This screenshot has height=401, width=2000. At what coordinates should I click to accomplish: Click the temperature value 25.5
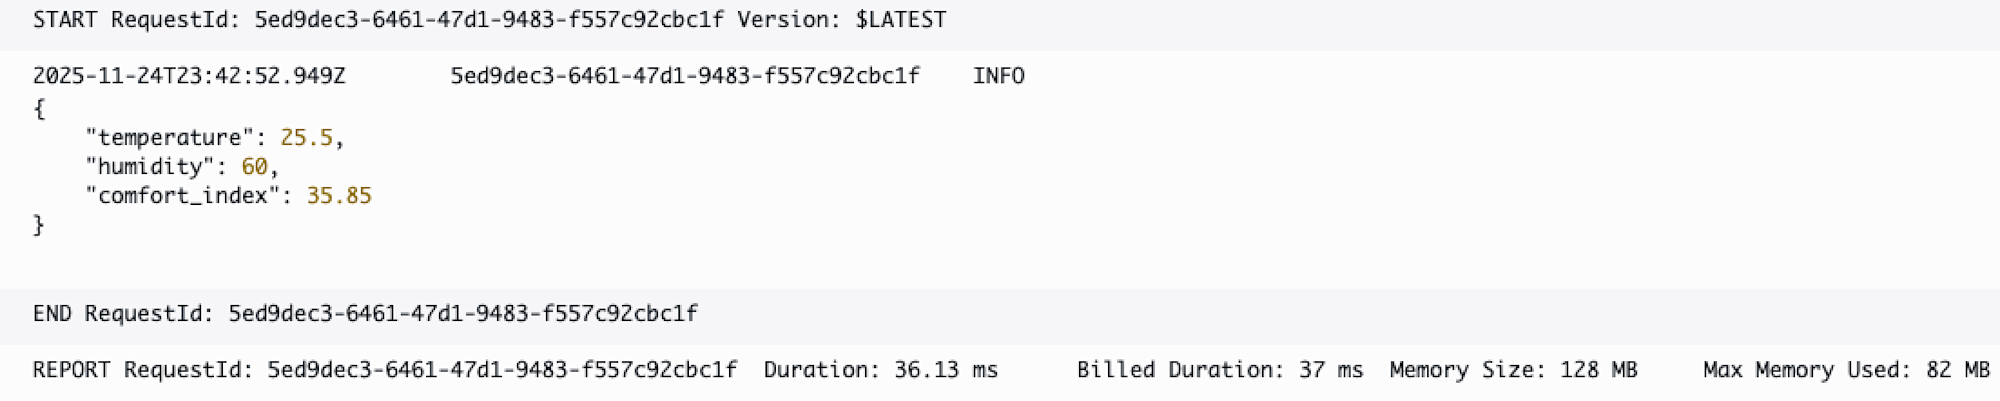(x=306, y=138)
